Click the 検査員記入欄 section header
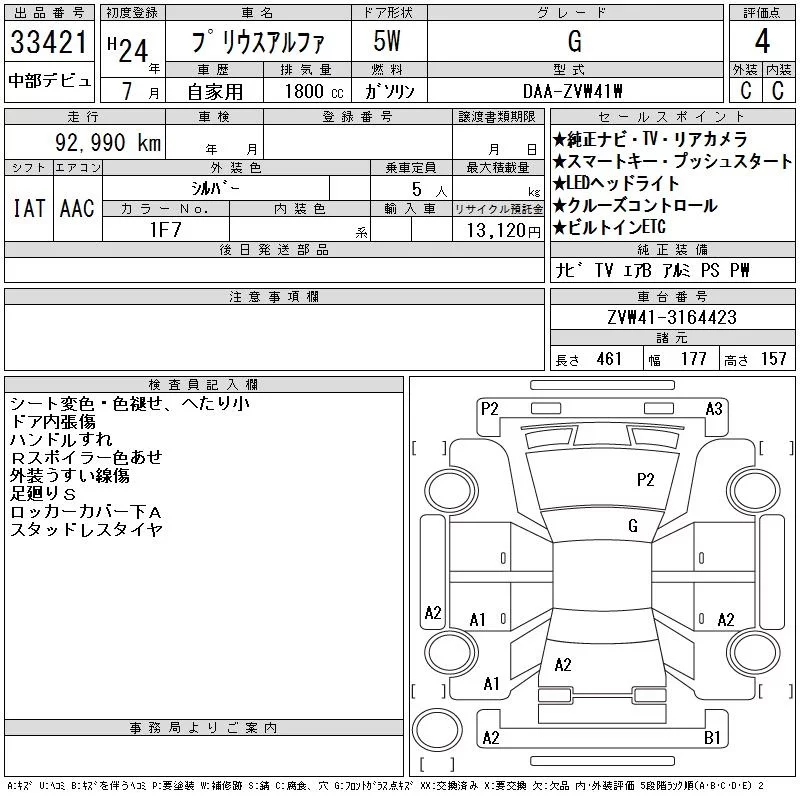This screenshot has height=800, width=800. pos(203,384)
